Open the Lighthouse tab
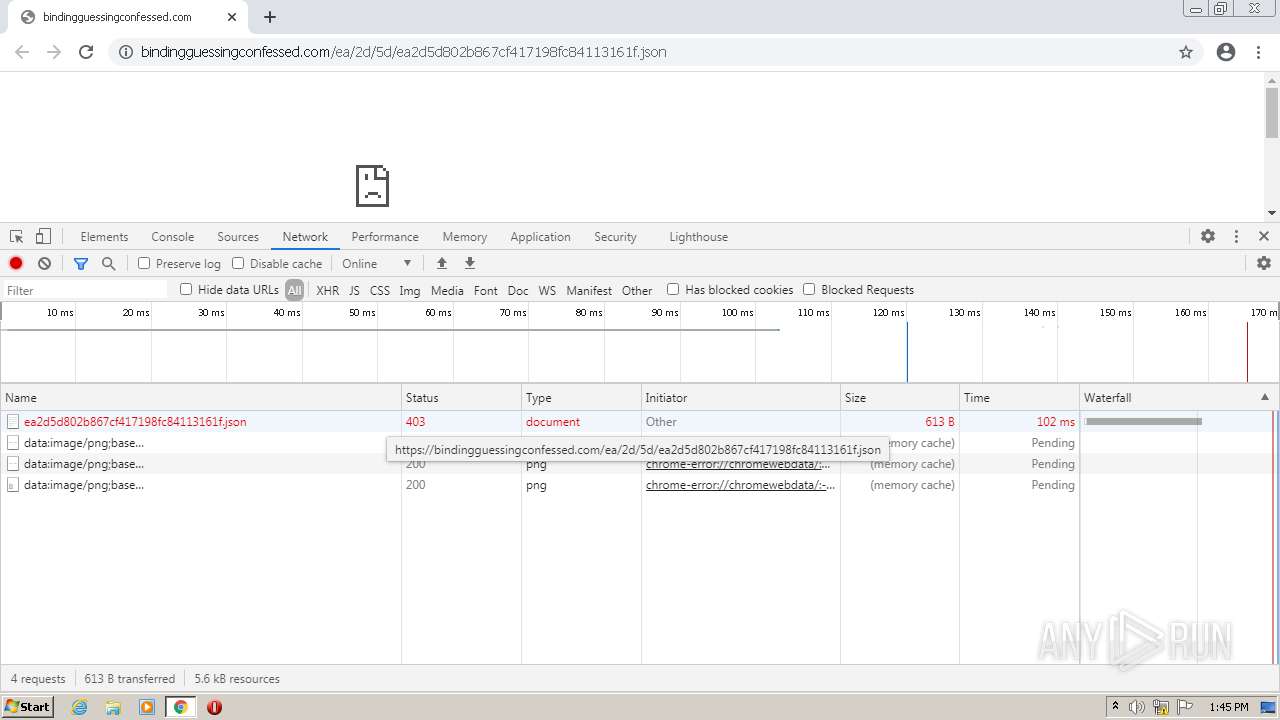 [x=698, y=237]
